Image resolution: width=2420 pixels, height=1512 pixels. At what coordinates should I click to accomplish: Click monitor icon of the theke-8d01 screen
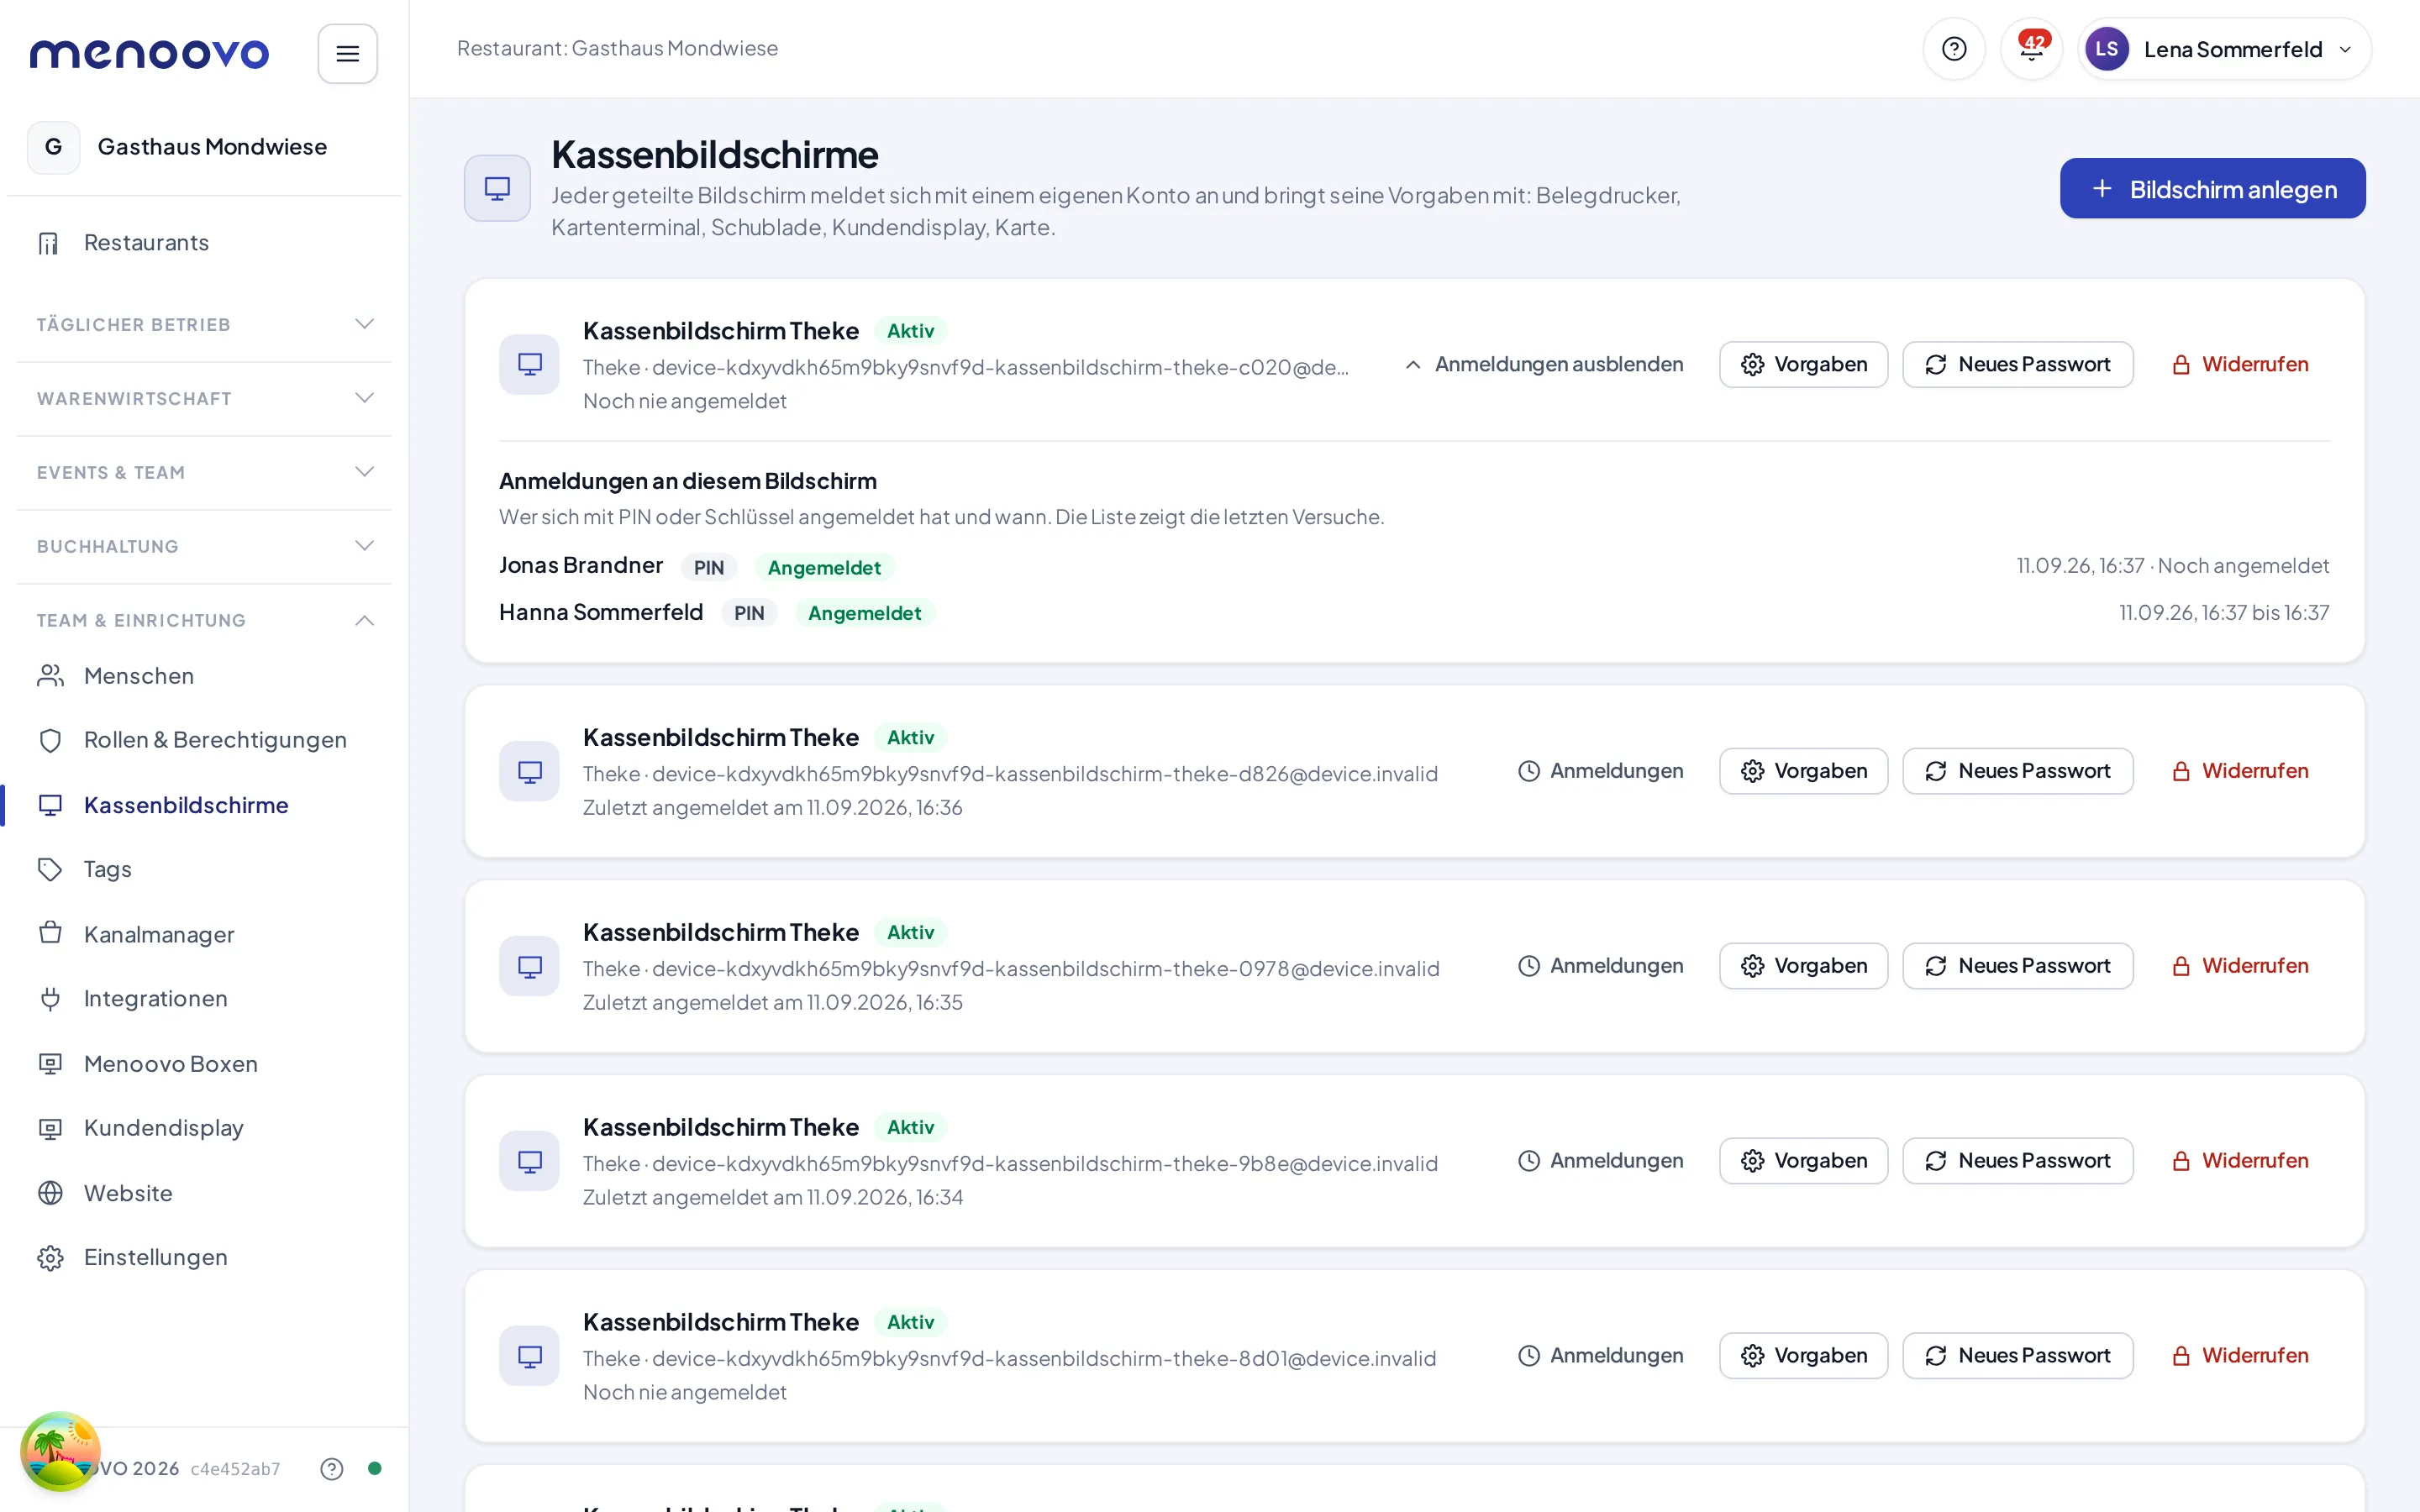point(529,1356)
